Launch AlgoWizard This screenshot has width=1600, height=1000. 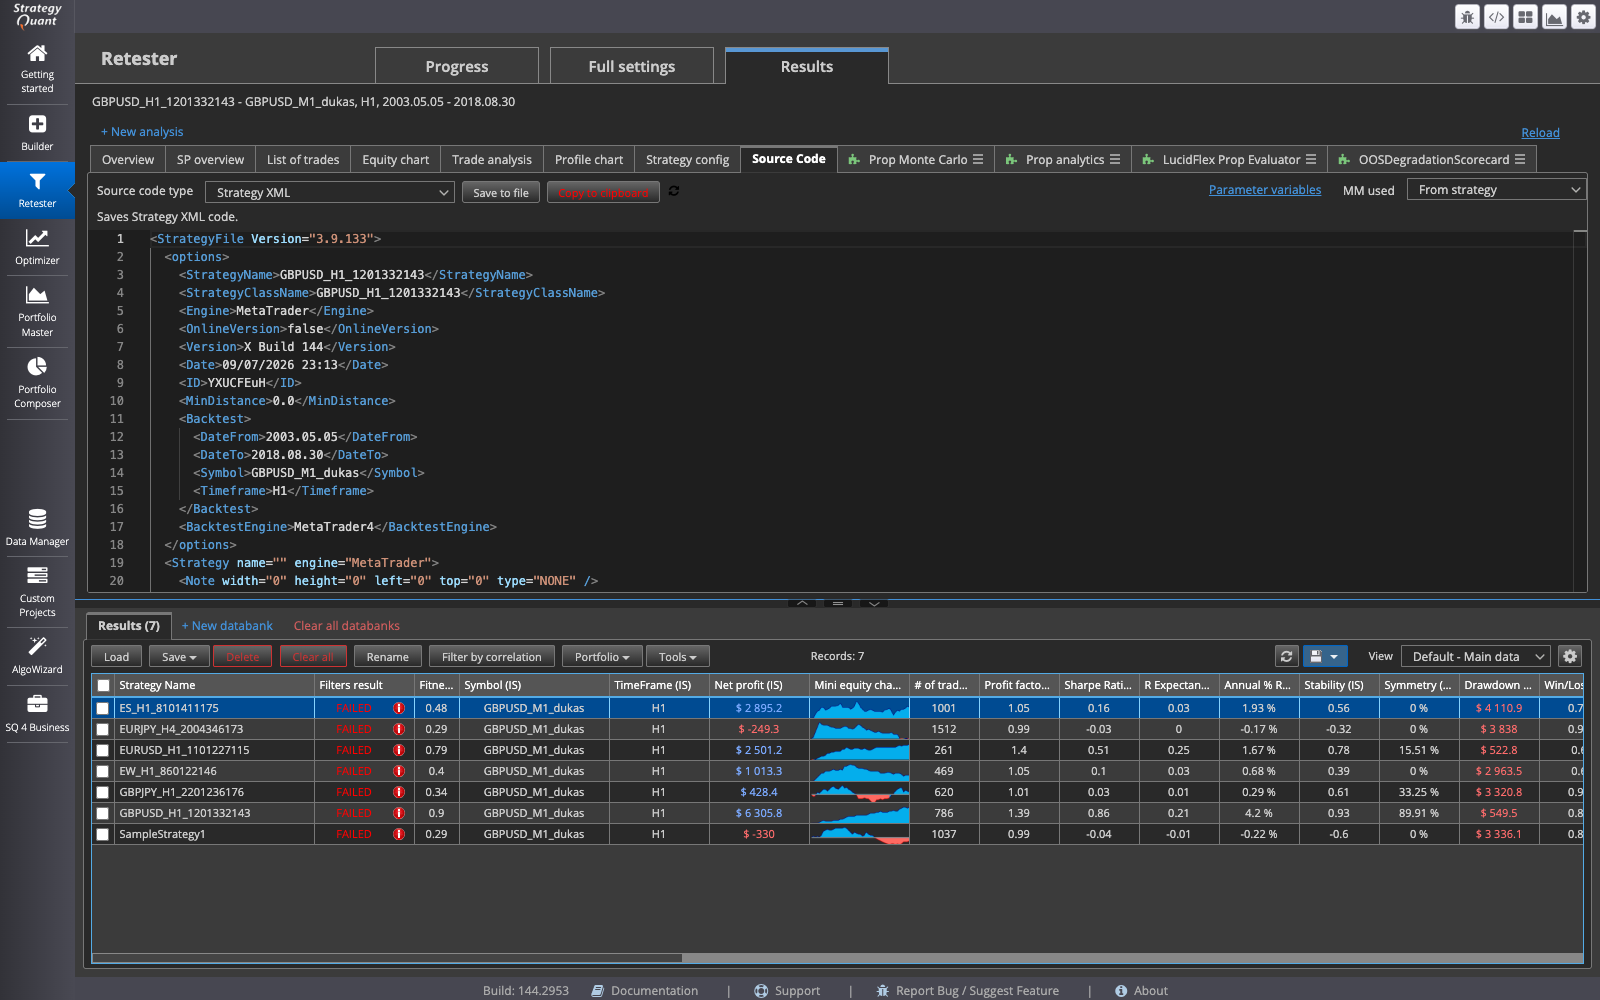coord(37,655)
